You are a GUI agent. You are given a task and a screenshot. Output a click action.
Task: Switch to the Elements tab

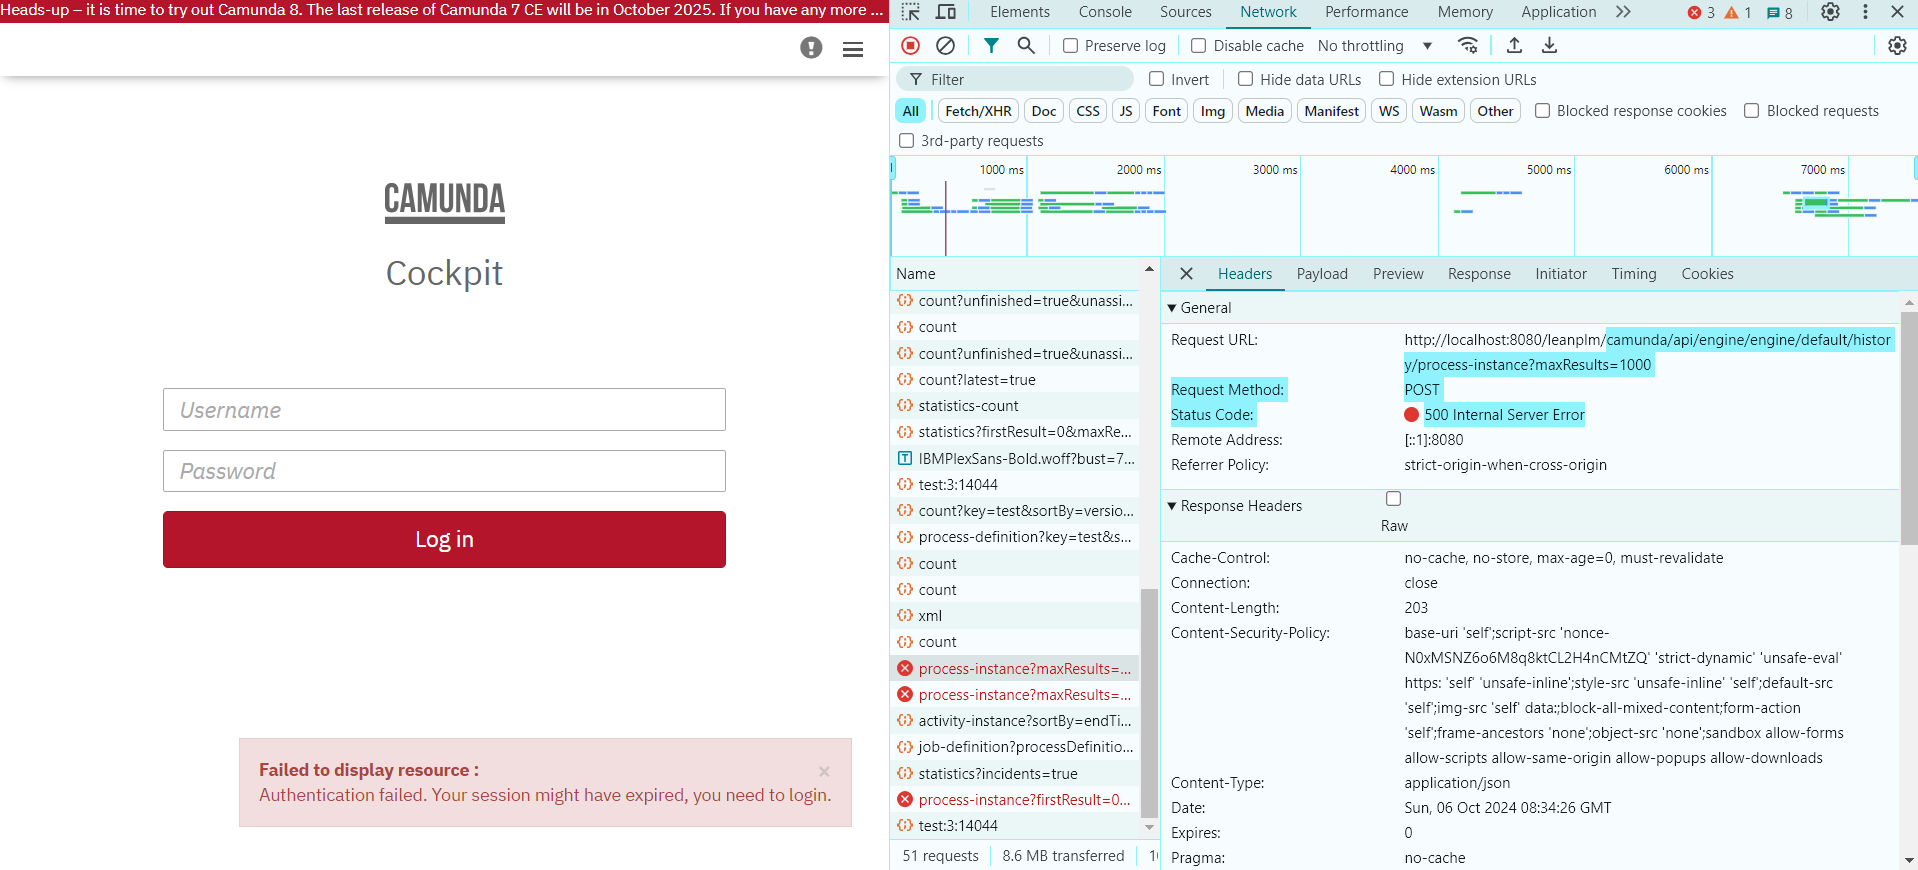(1020, 12)
